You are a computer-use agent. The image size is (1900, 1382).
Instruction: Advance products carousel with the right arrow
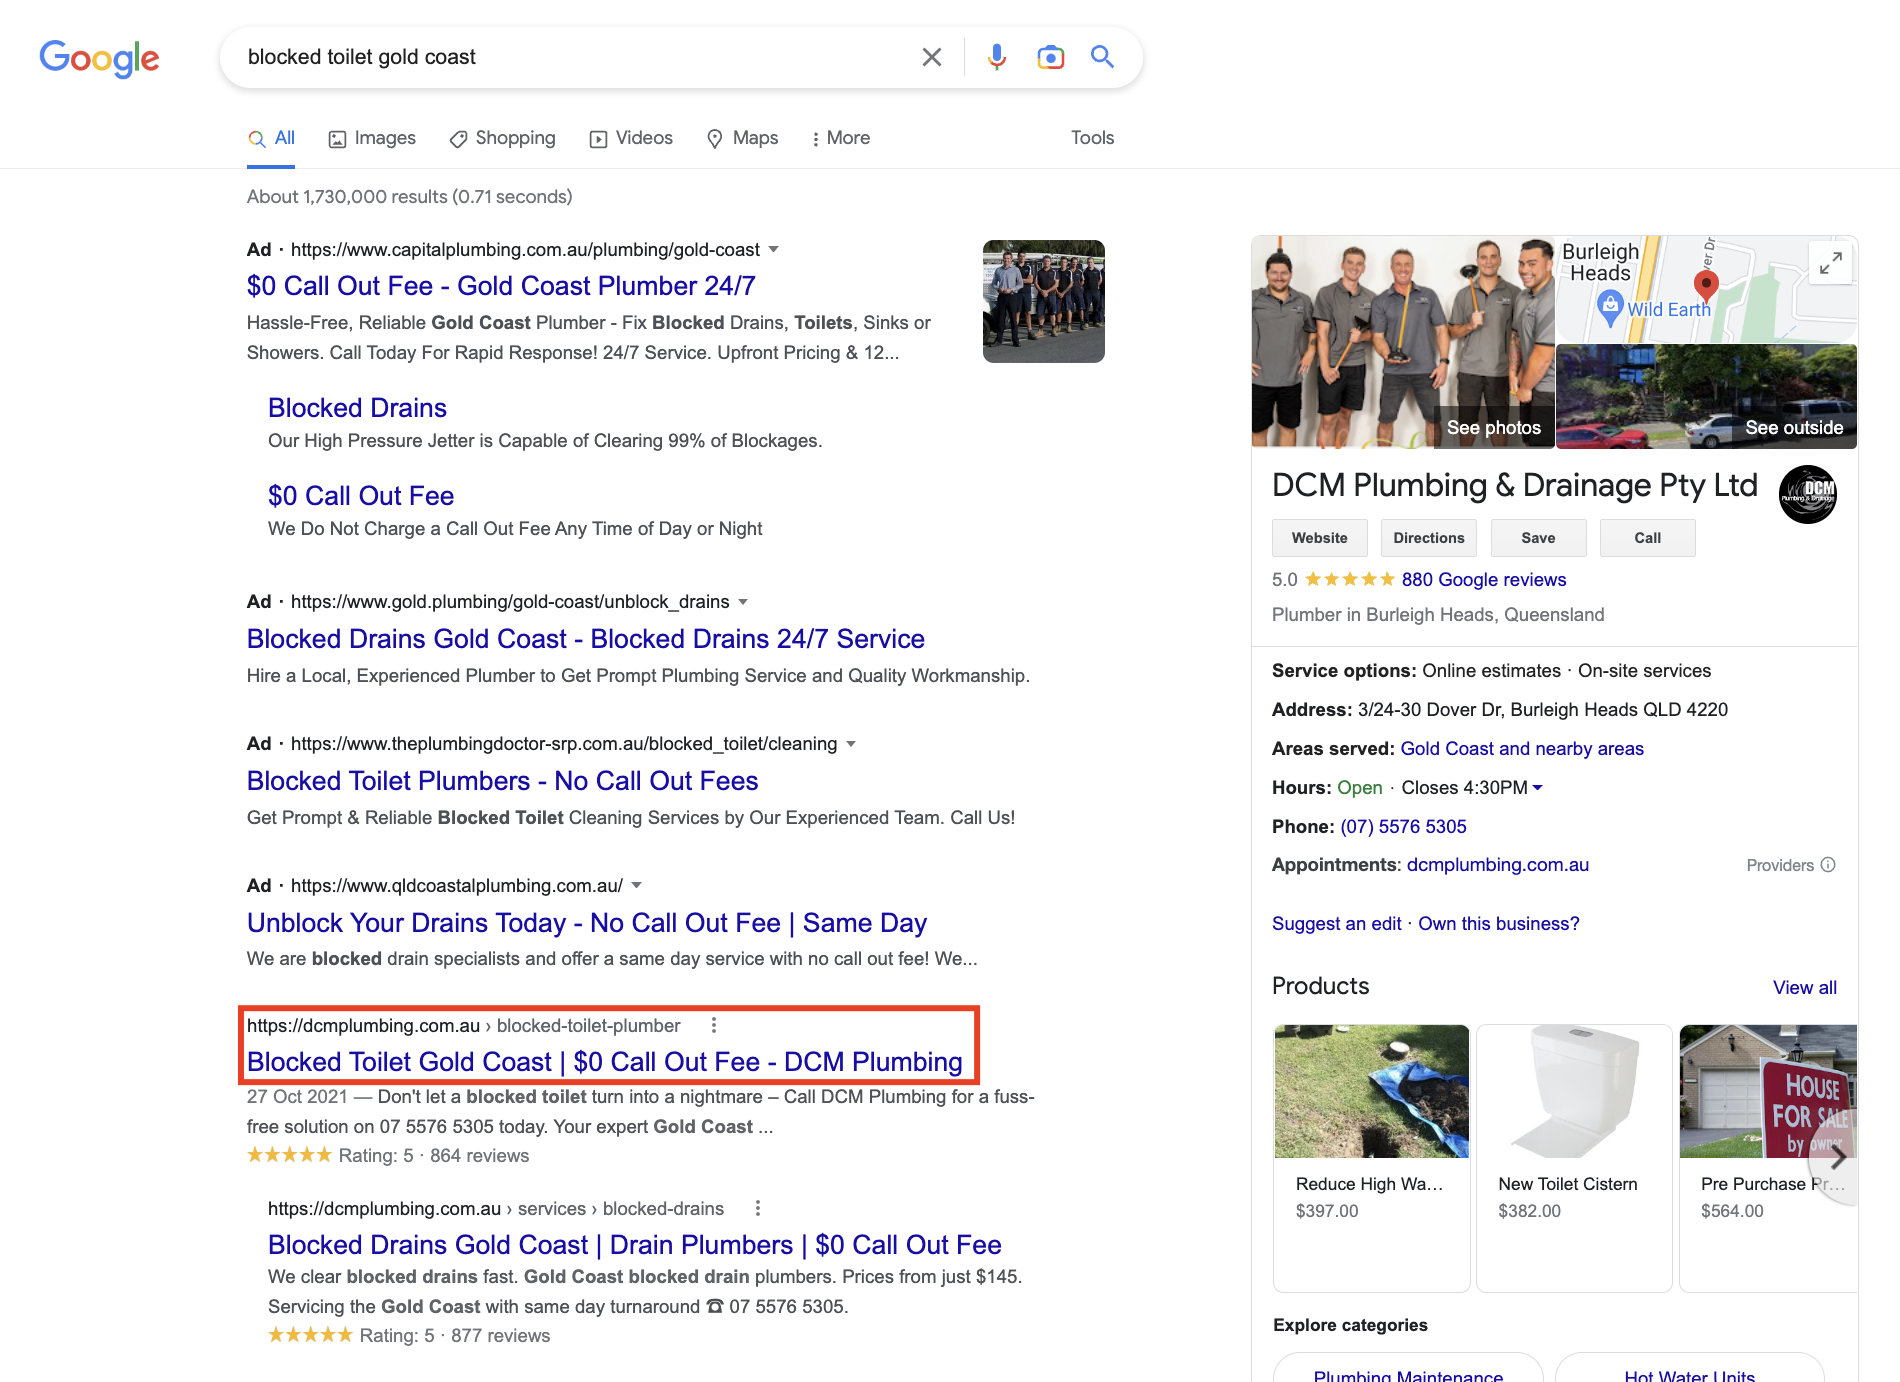pyautogui.click(x=1837, y=1157)
